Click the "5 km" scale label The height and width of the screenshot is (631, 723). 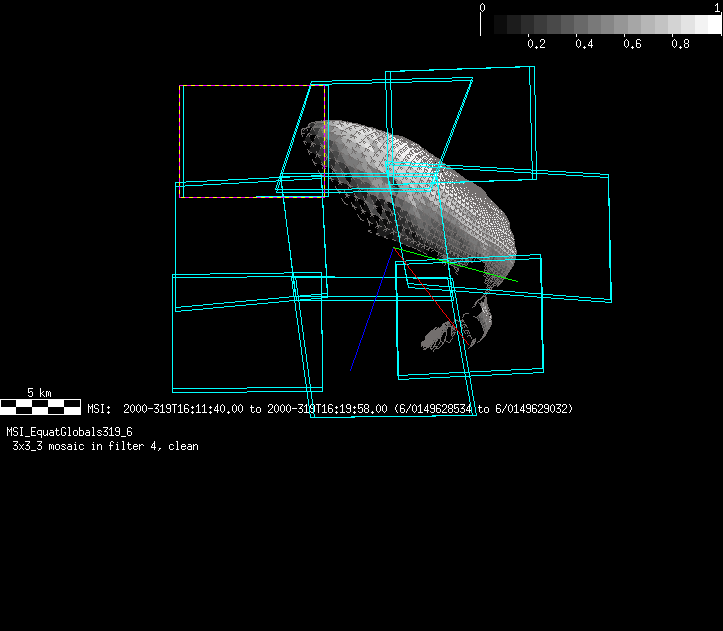[39, 393]
